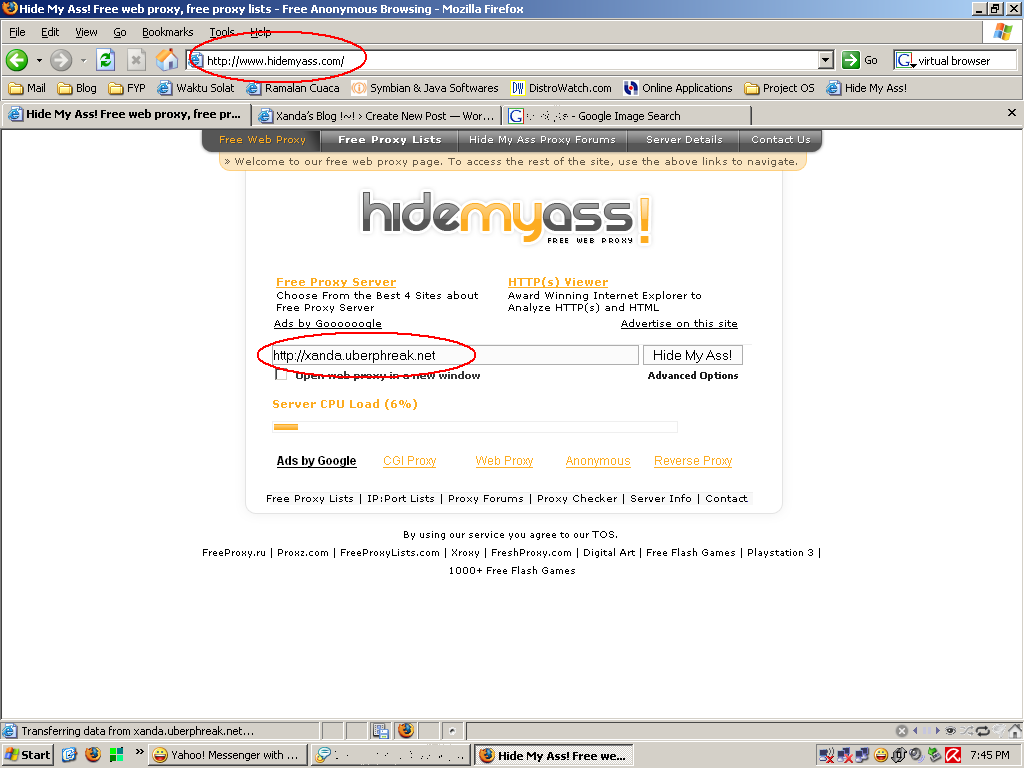The height and width of the screenshot is (768, 1024).
Task: Close the current tab with X button
Action: (1012, 113)
